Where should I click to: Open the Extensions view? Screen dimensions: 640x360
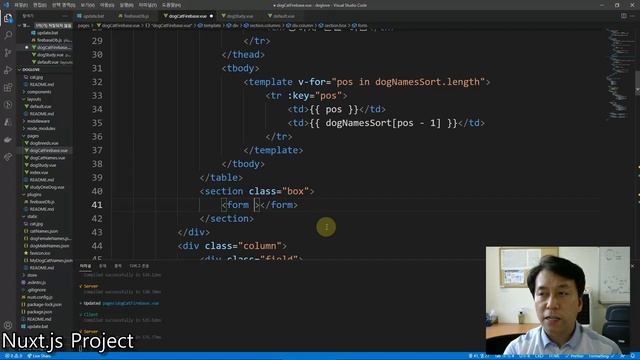(x=8, y=87)
